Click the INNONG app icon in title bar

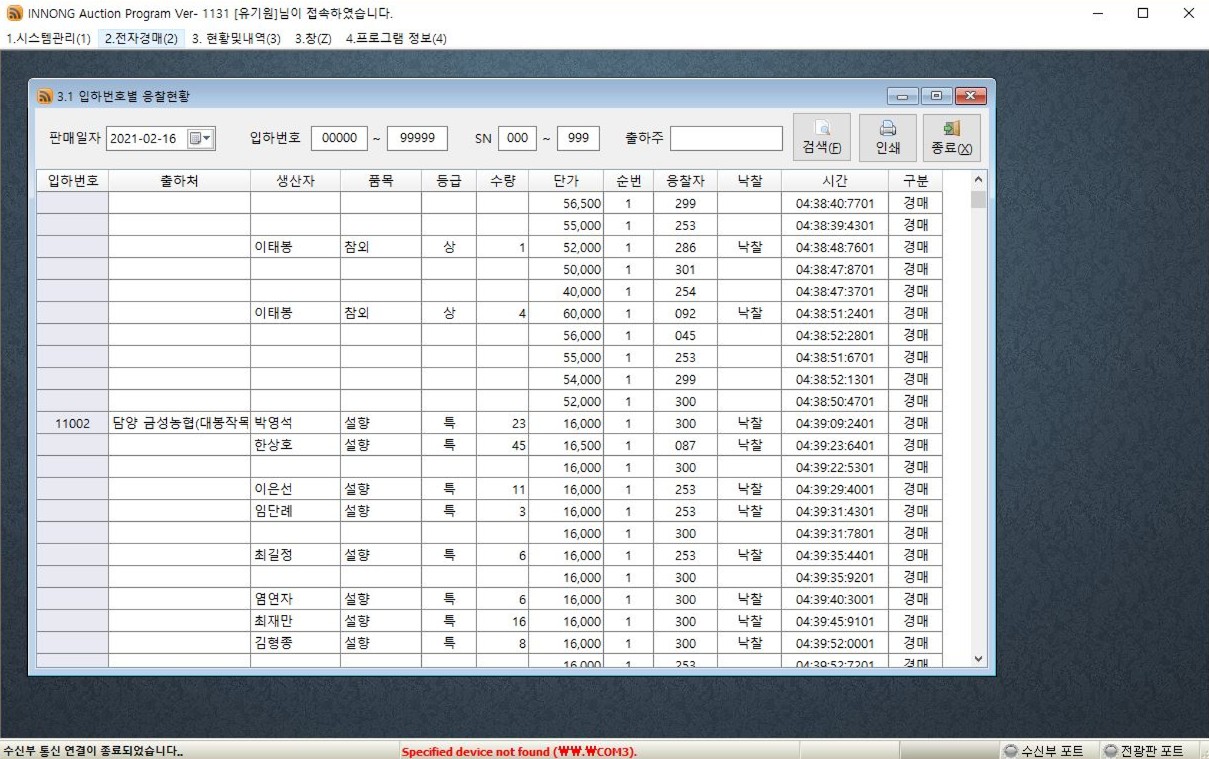click(x=14, y=14)
